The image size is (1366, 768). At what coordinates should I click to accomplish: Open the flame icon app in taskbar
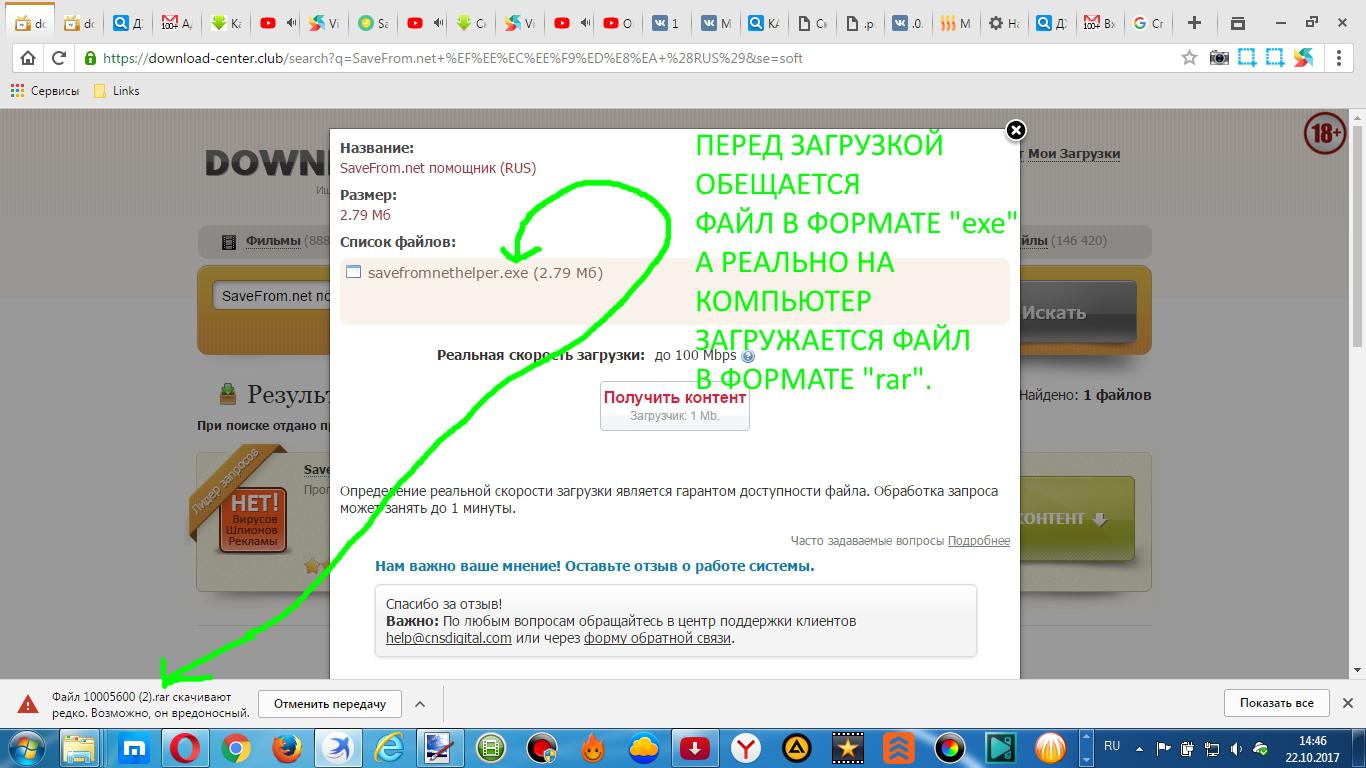click(x=593, y=748)
